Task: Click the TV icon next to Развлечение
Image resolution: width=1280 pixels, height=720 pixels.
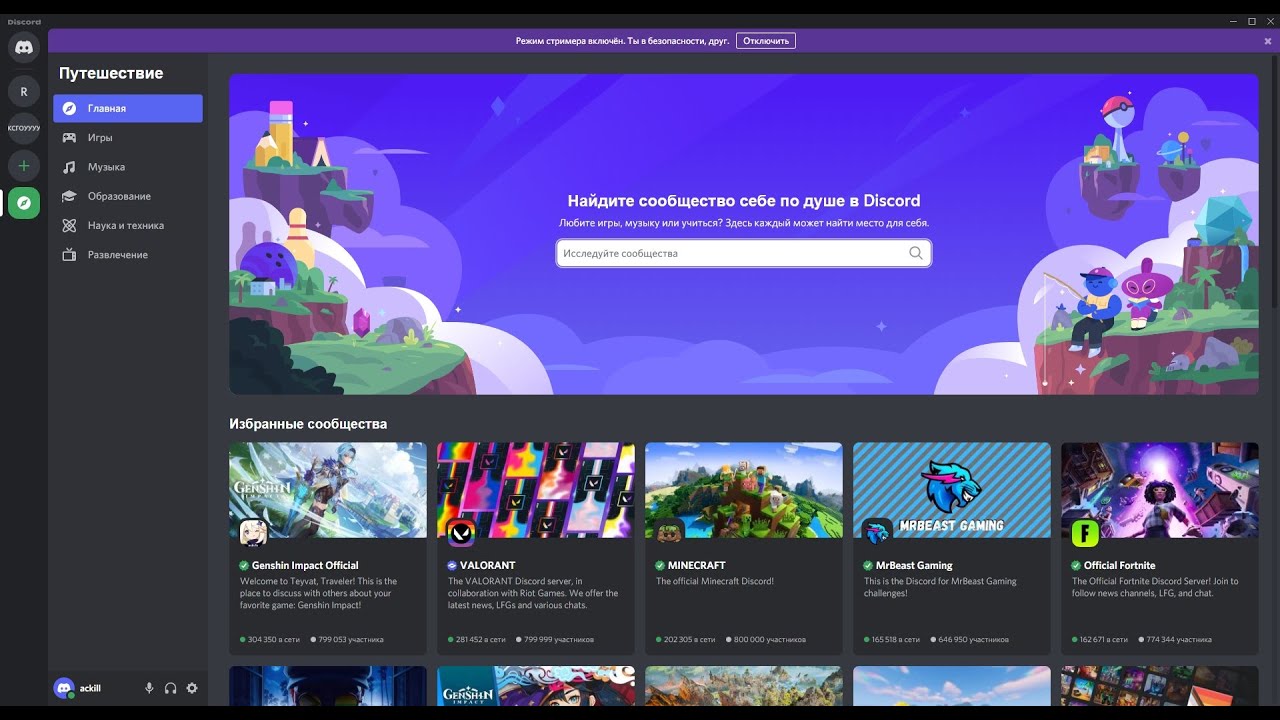Action: coord(69,255)
